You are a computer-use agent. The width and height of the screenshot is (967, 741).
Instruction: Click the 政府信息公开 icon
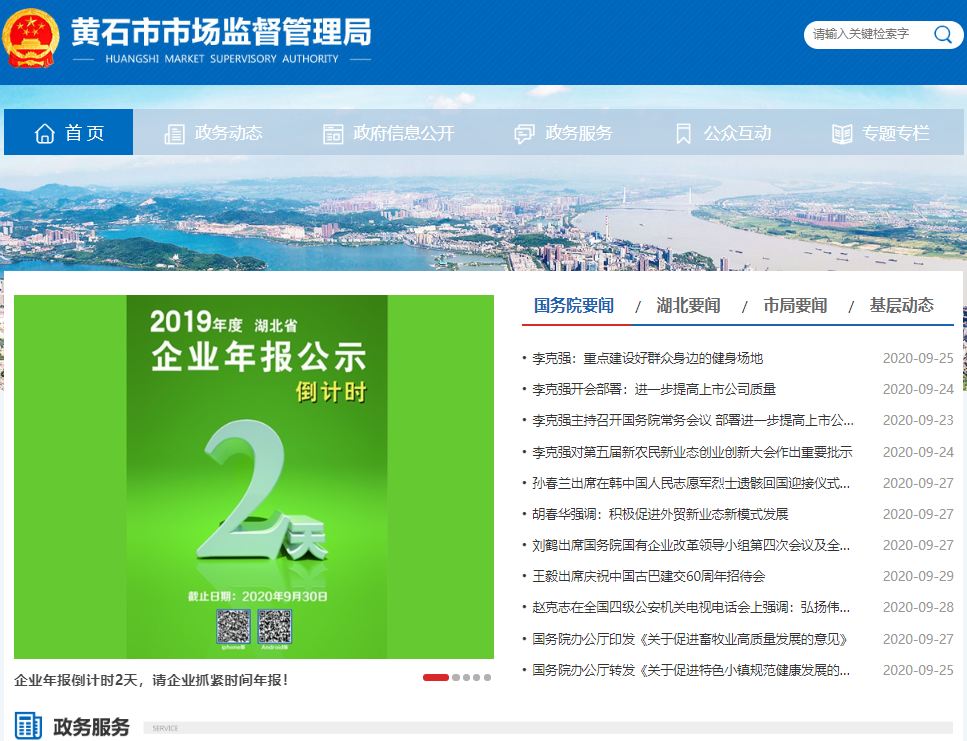[x=333, y=134]
